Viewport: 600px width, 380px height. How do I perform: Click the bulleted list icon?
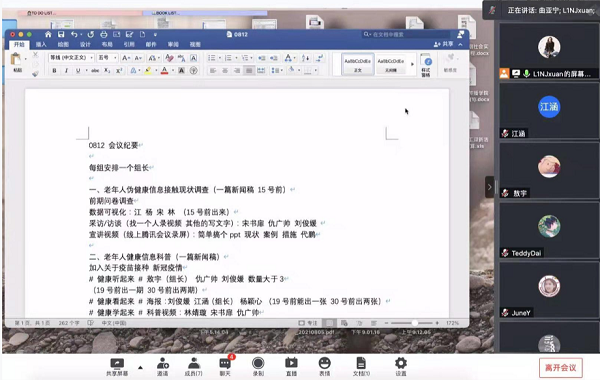tap(212, 58)
